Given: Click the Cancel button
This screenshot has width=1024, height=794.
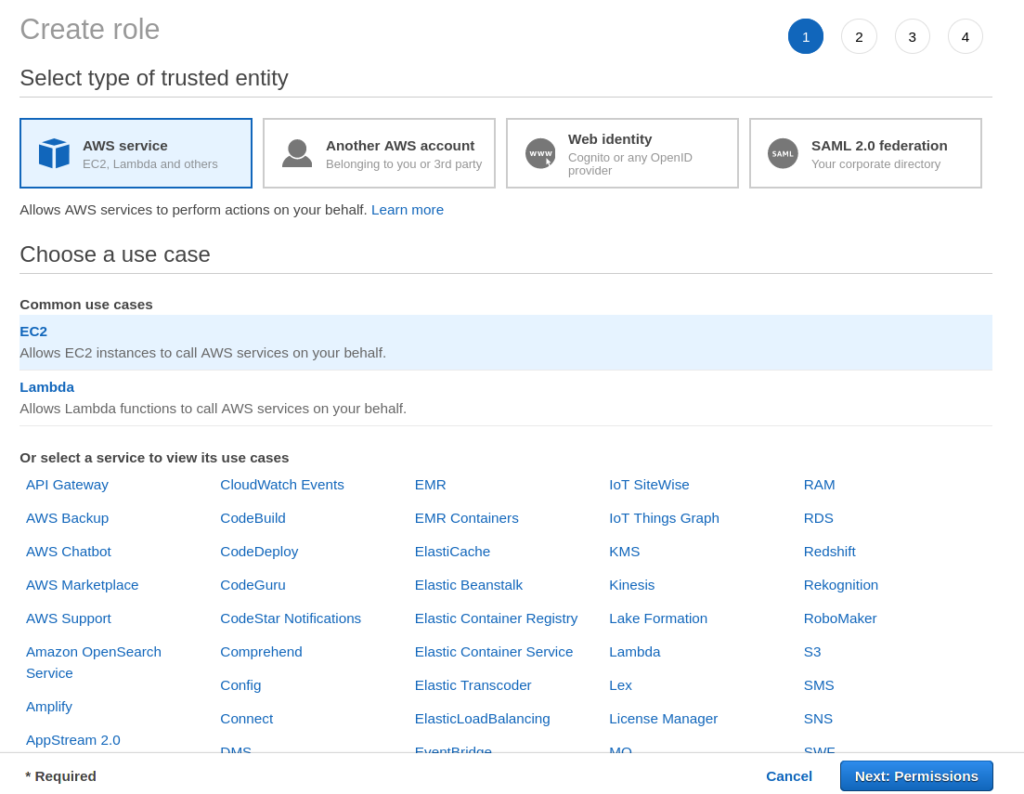Looking at the screenshot, I should pyautogui.click(x=789, y=776).
